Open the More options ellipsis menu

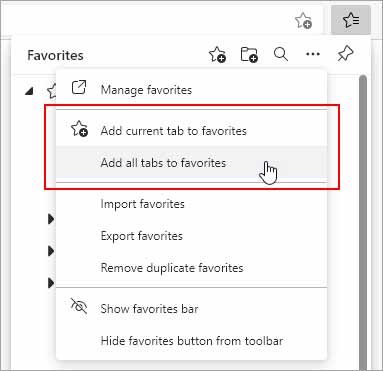click(x=313, y=54)
